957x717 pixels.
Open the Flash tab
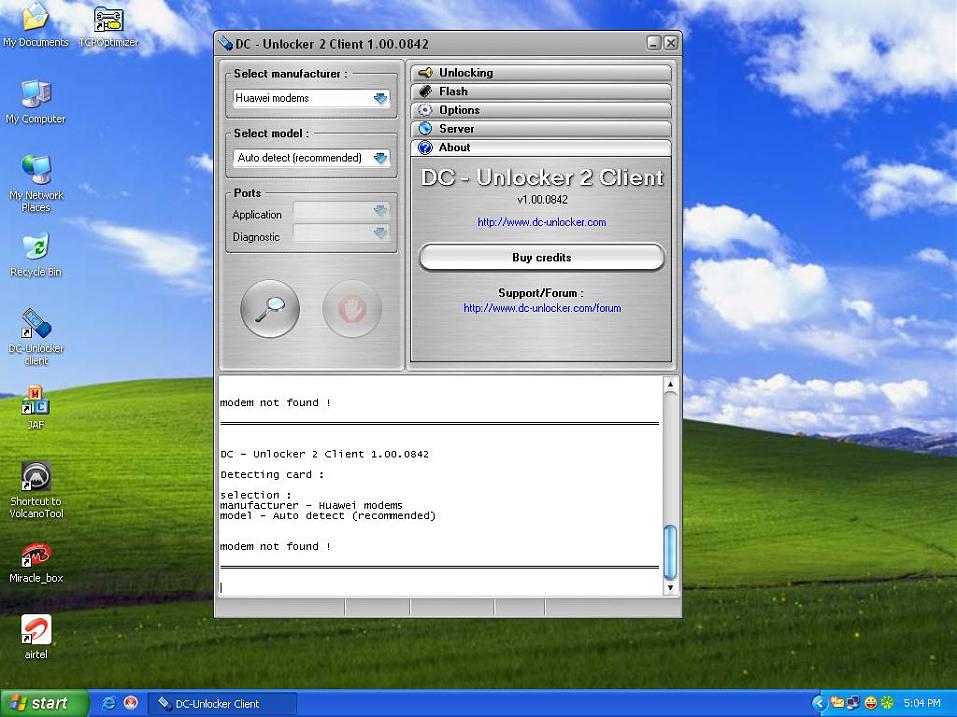(x=541, y=92)
